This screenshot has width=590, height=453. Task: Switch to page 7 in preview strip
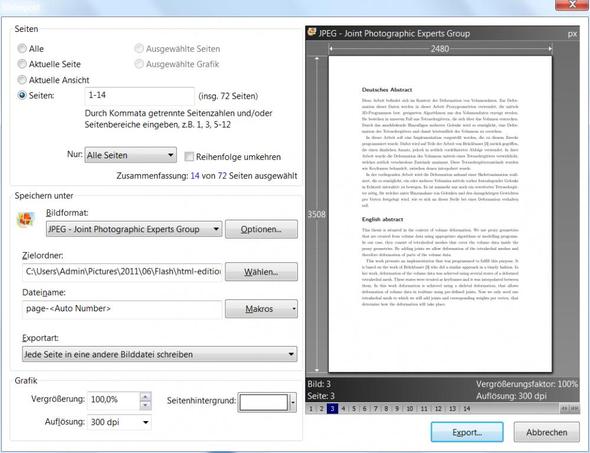[x=375, y=409]
